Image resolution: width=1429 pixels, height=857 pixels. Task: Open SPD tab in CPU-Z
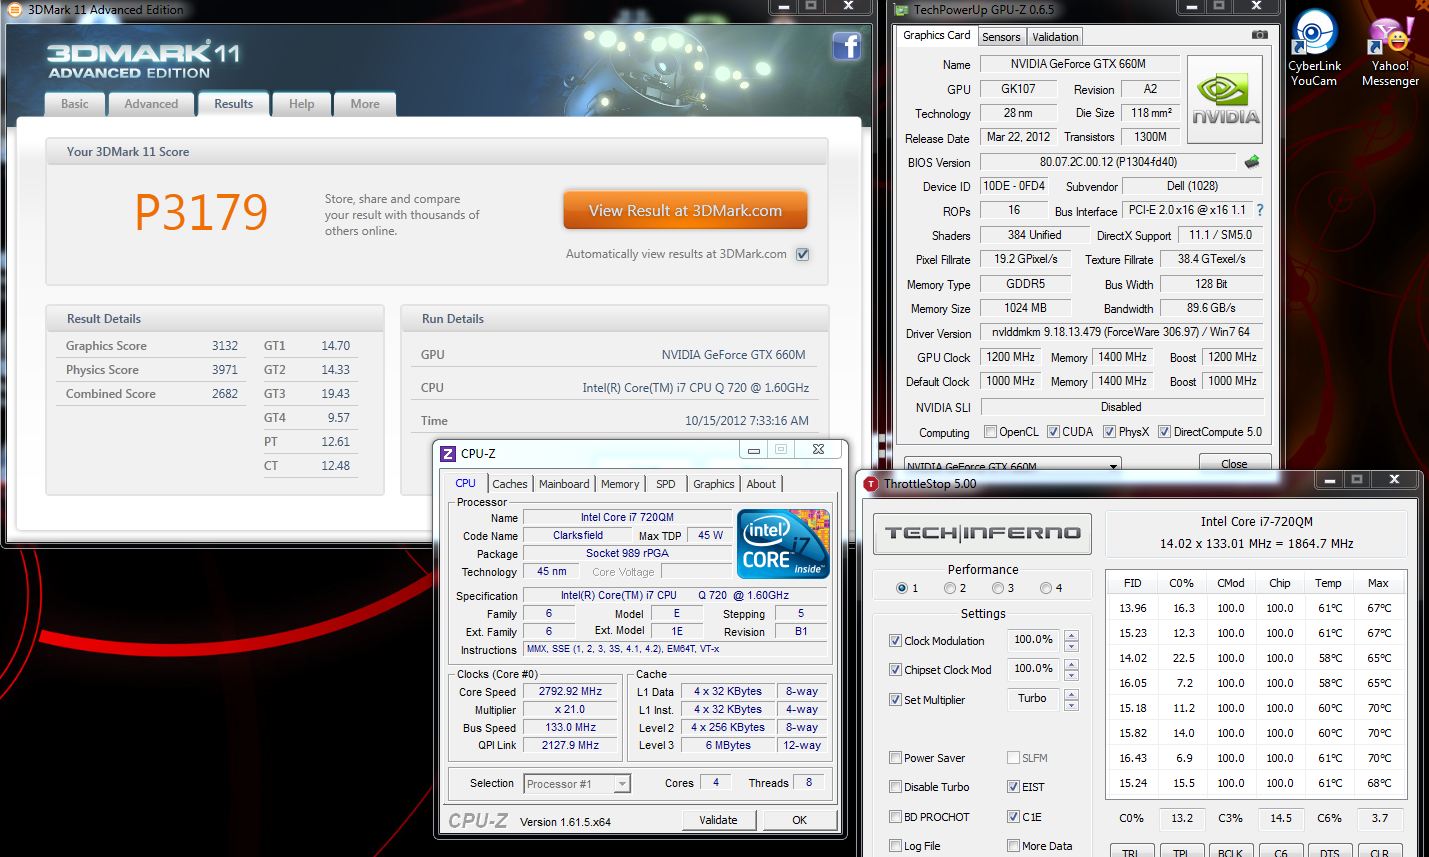[x=666, y=484]
